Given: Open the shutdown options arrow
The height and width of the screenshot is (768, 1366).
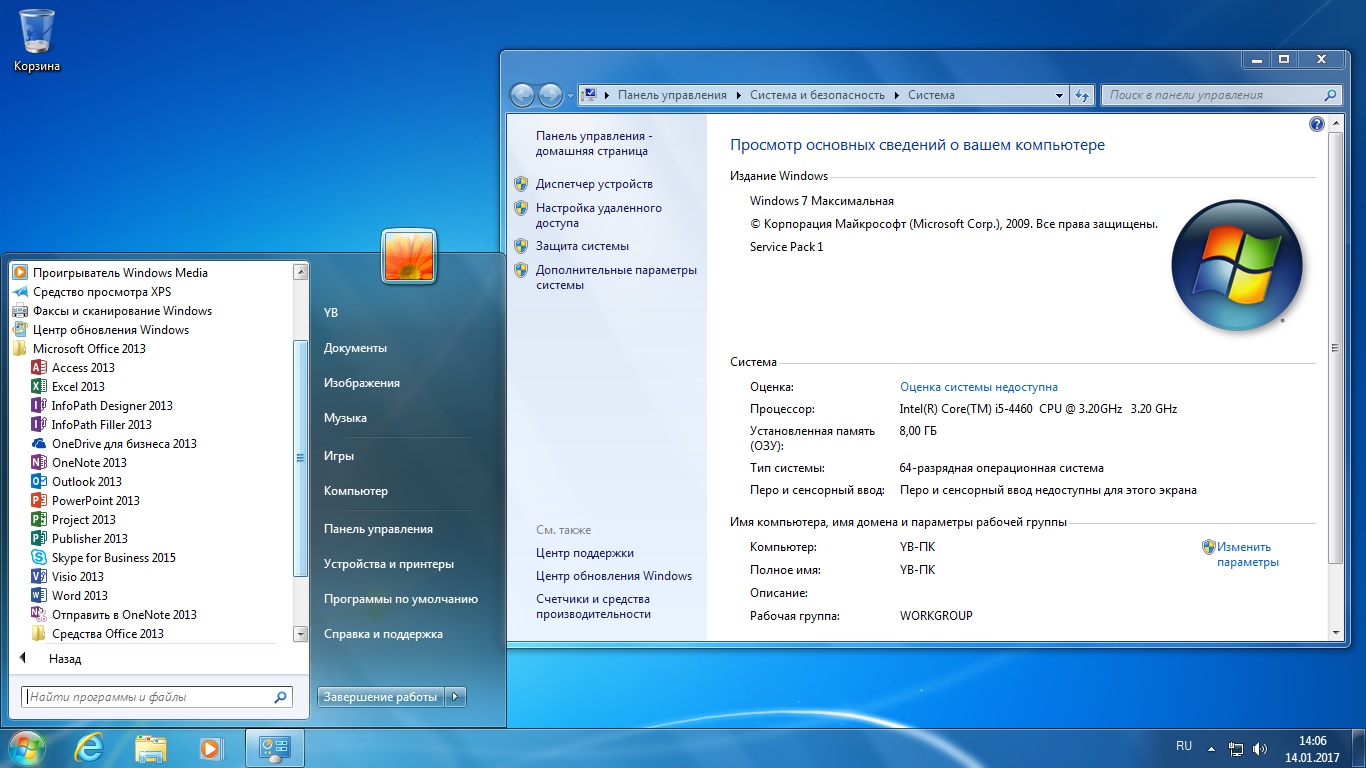Looking at the screenshot, I should click(x=456, y=697).
